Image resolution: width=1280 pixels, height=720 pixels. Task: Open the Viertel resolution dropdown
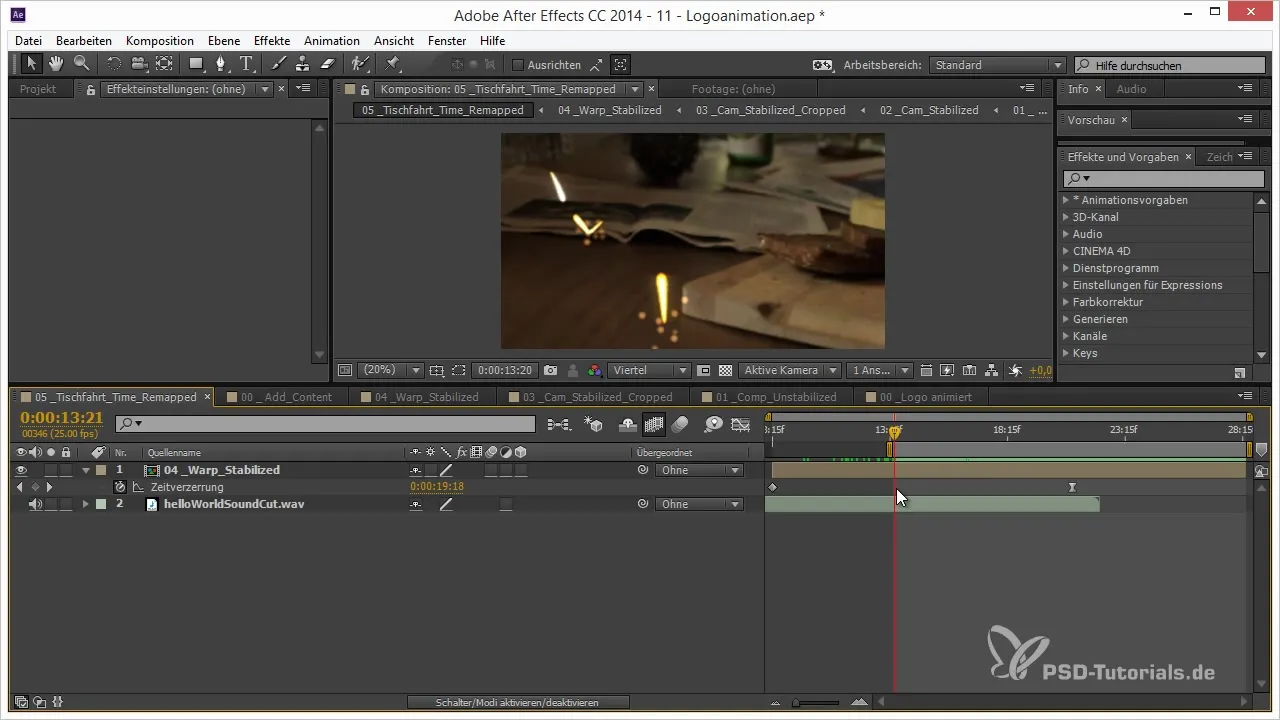coord(649,370)
